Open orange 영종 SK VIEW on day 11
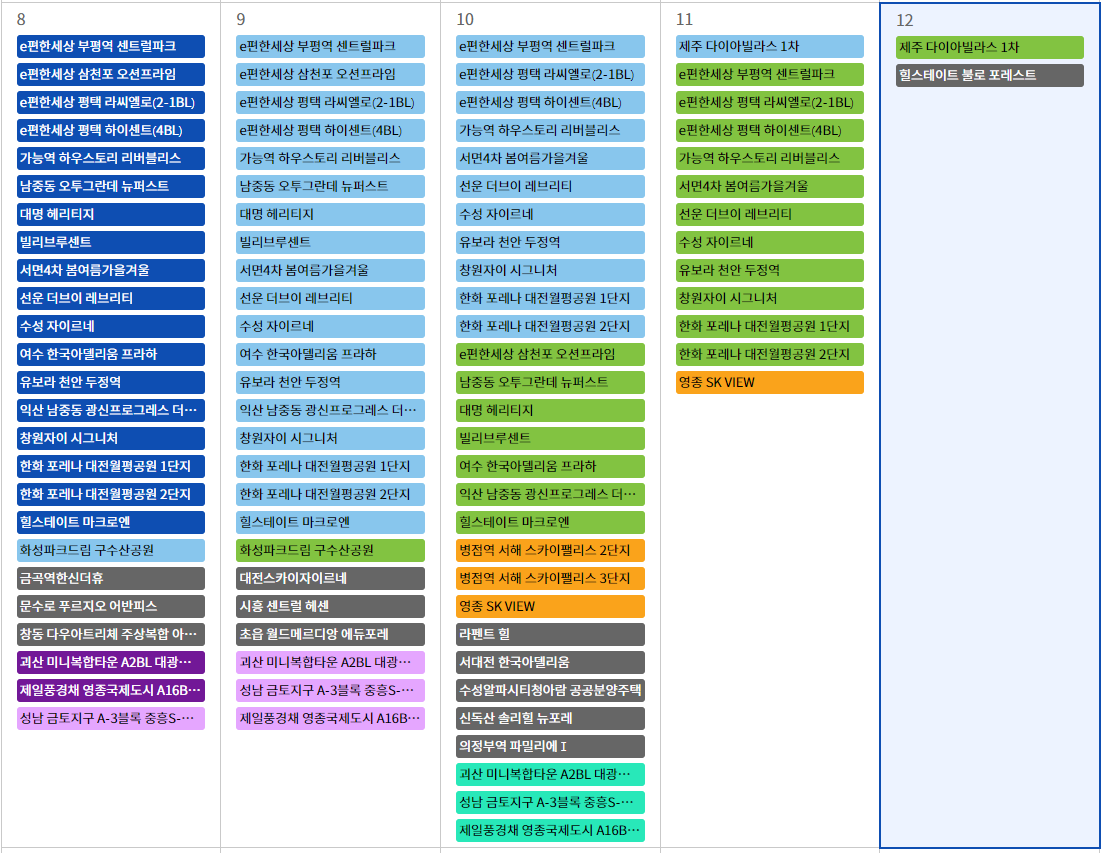The height and width of the screenshot is (853, 1104). pyautogui.click(x=770, y=382)
